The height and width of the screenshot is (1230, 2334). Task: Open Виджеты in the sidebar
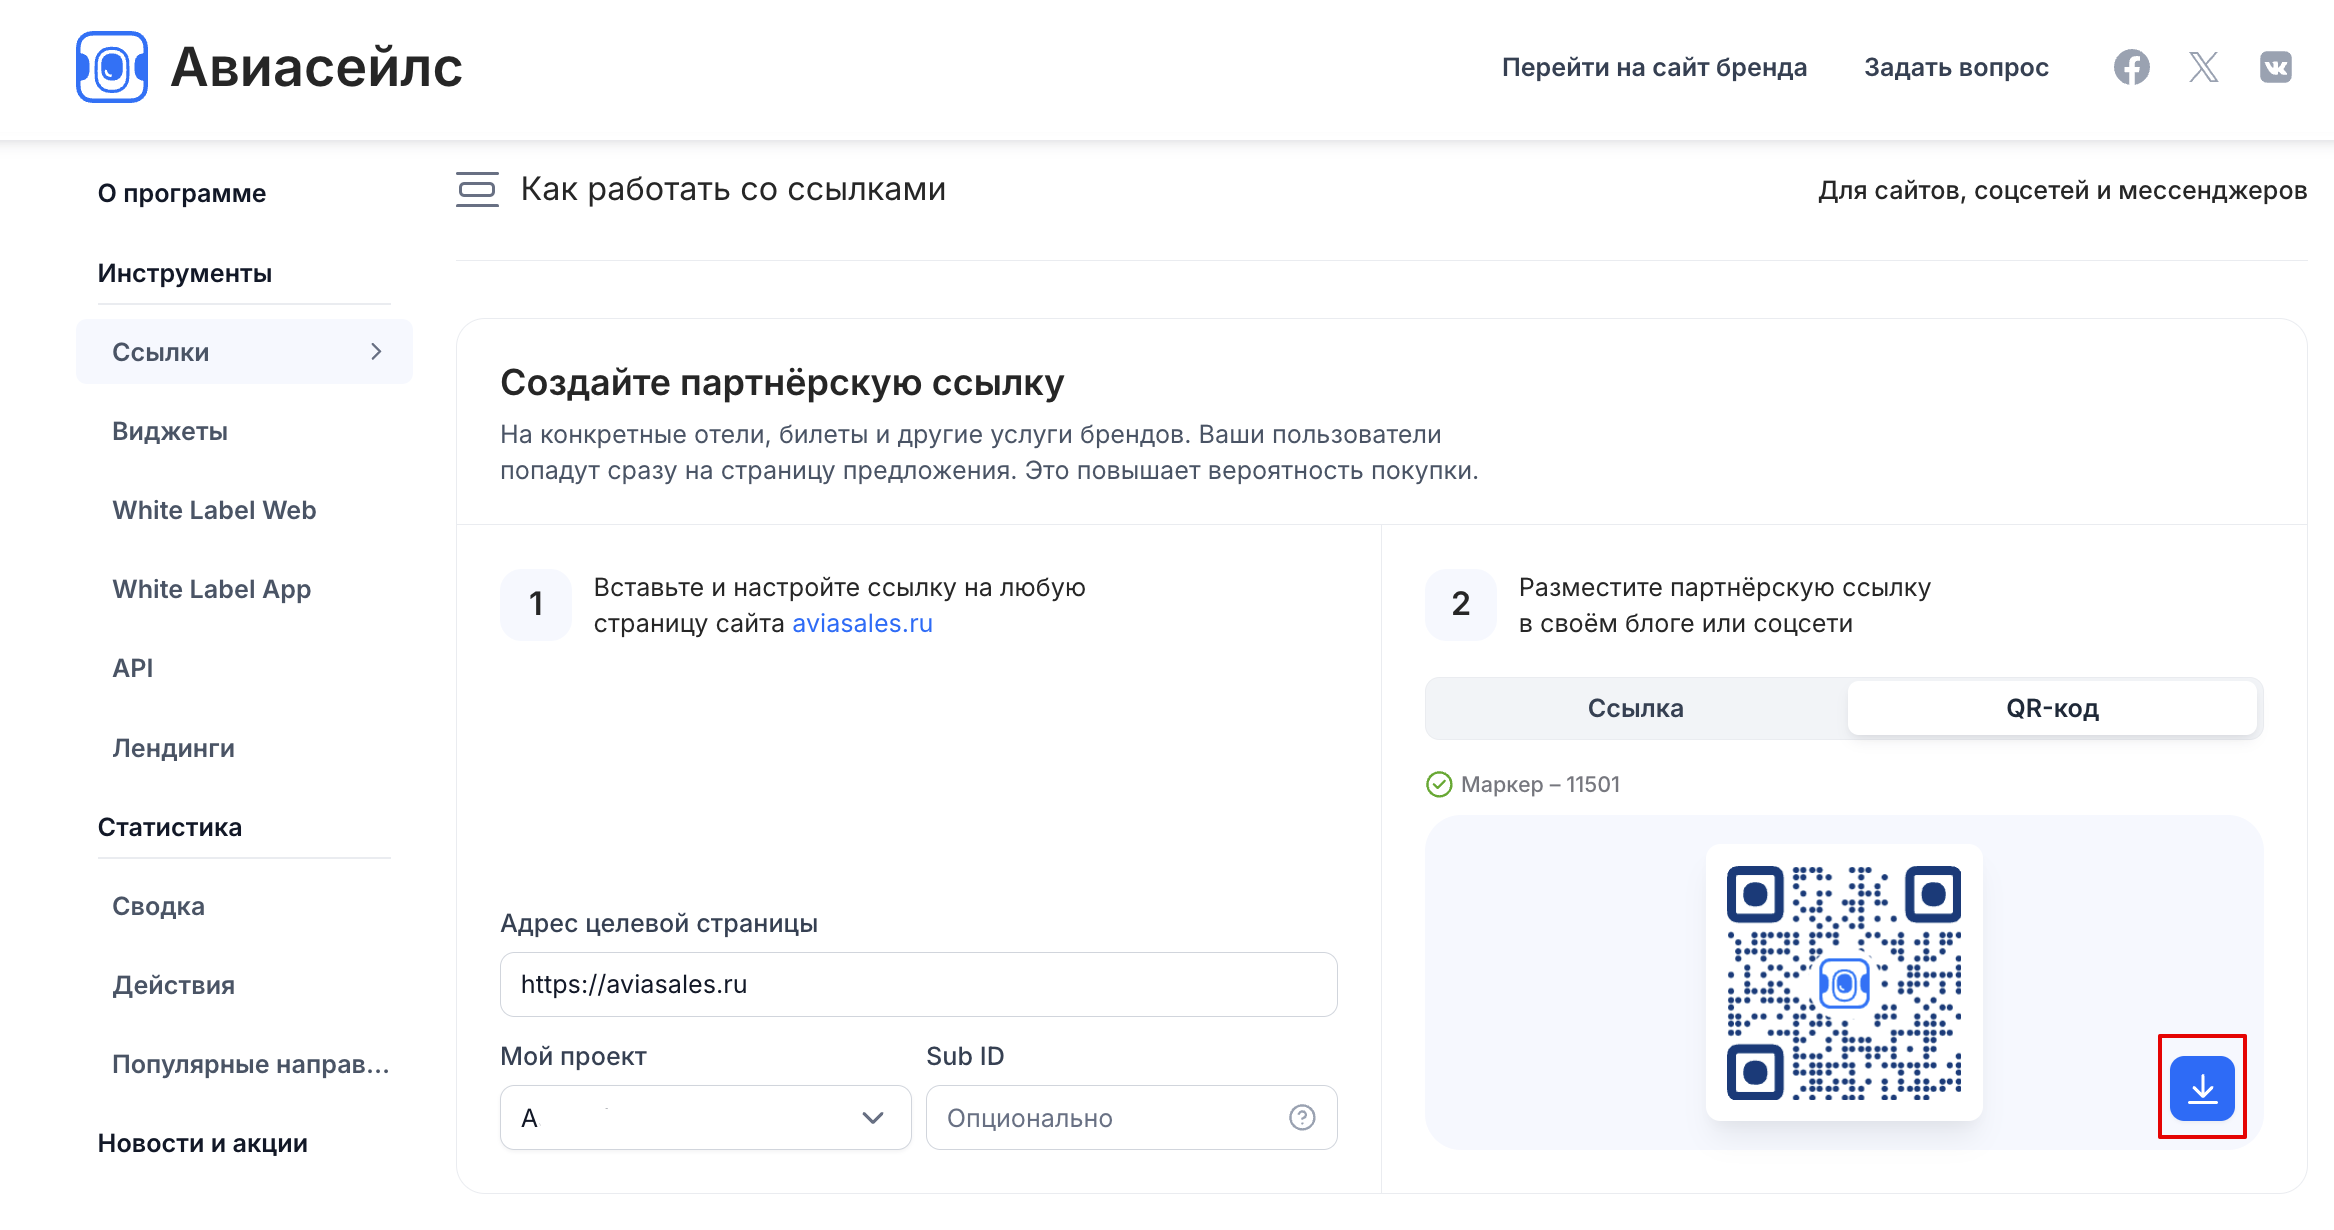[x=170, y=431]
